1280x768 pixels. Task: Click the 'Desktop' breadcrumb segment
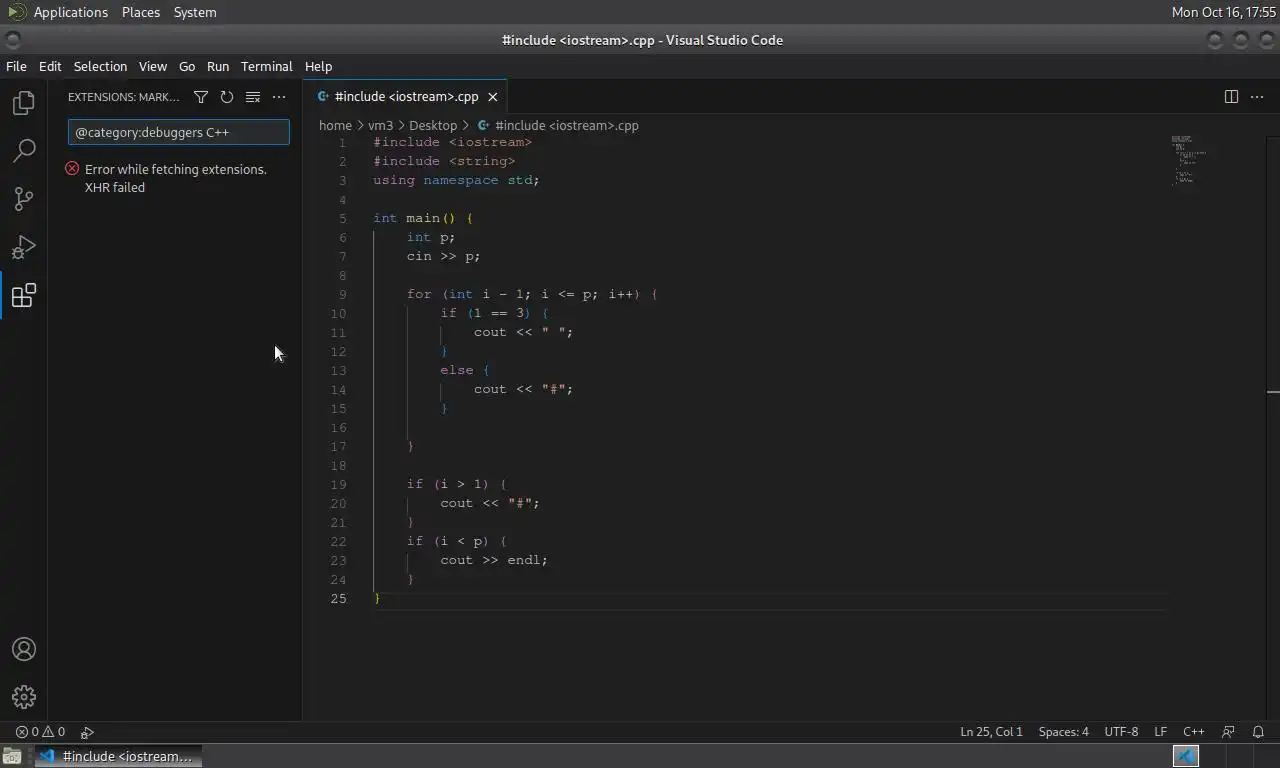point(433,125)
